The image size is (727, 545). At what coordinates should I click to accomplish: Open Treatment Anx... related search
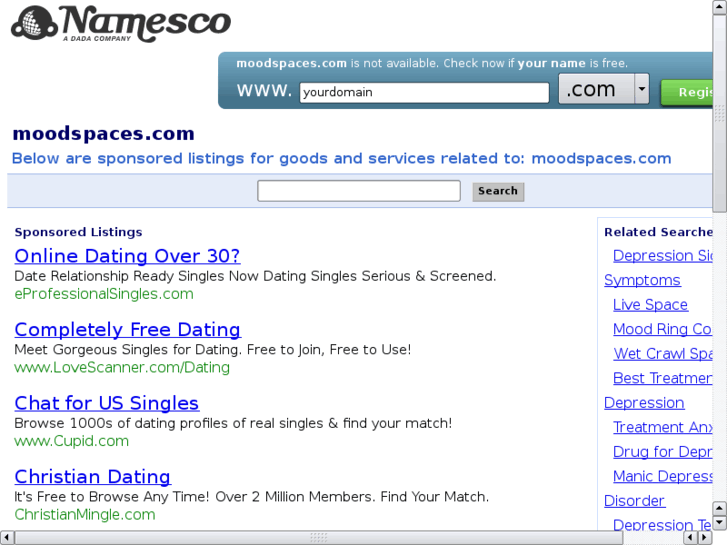[x=663, y=427]
